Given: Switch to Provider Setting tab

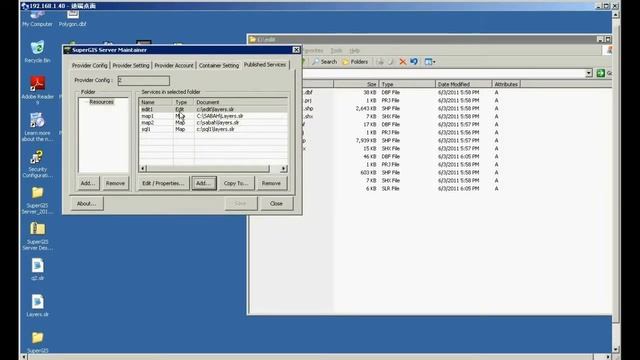Looking at the screenshot, I should point(131,65).
